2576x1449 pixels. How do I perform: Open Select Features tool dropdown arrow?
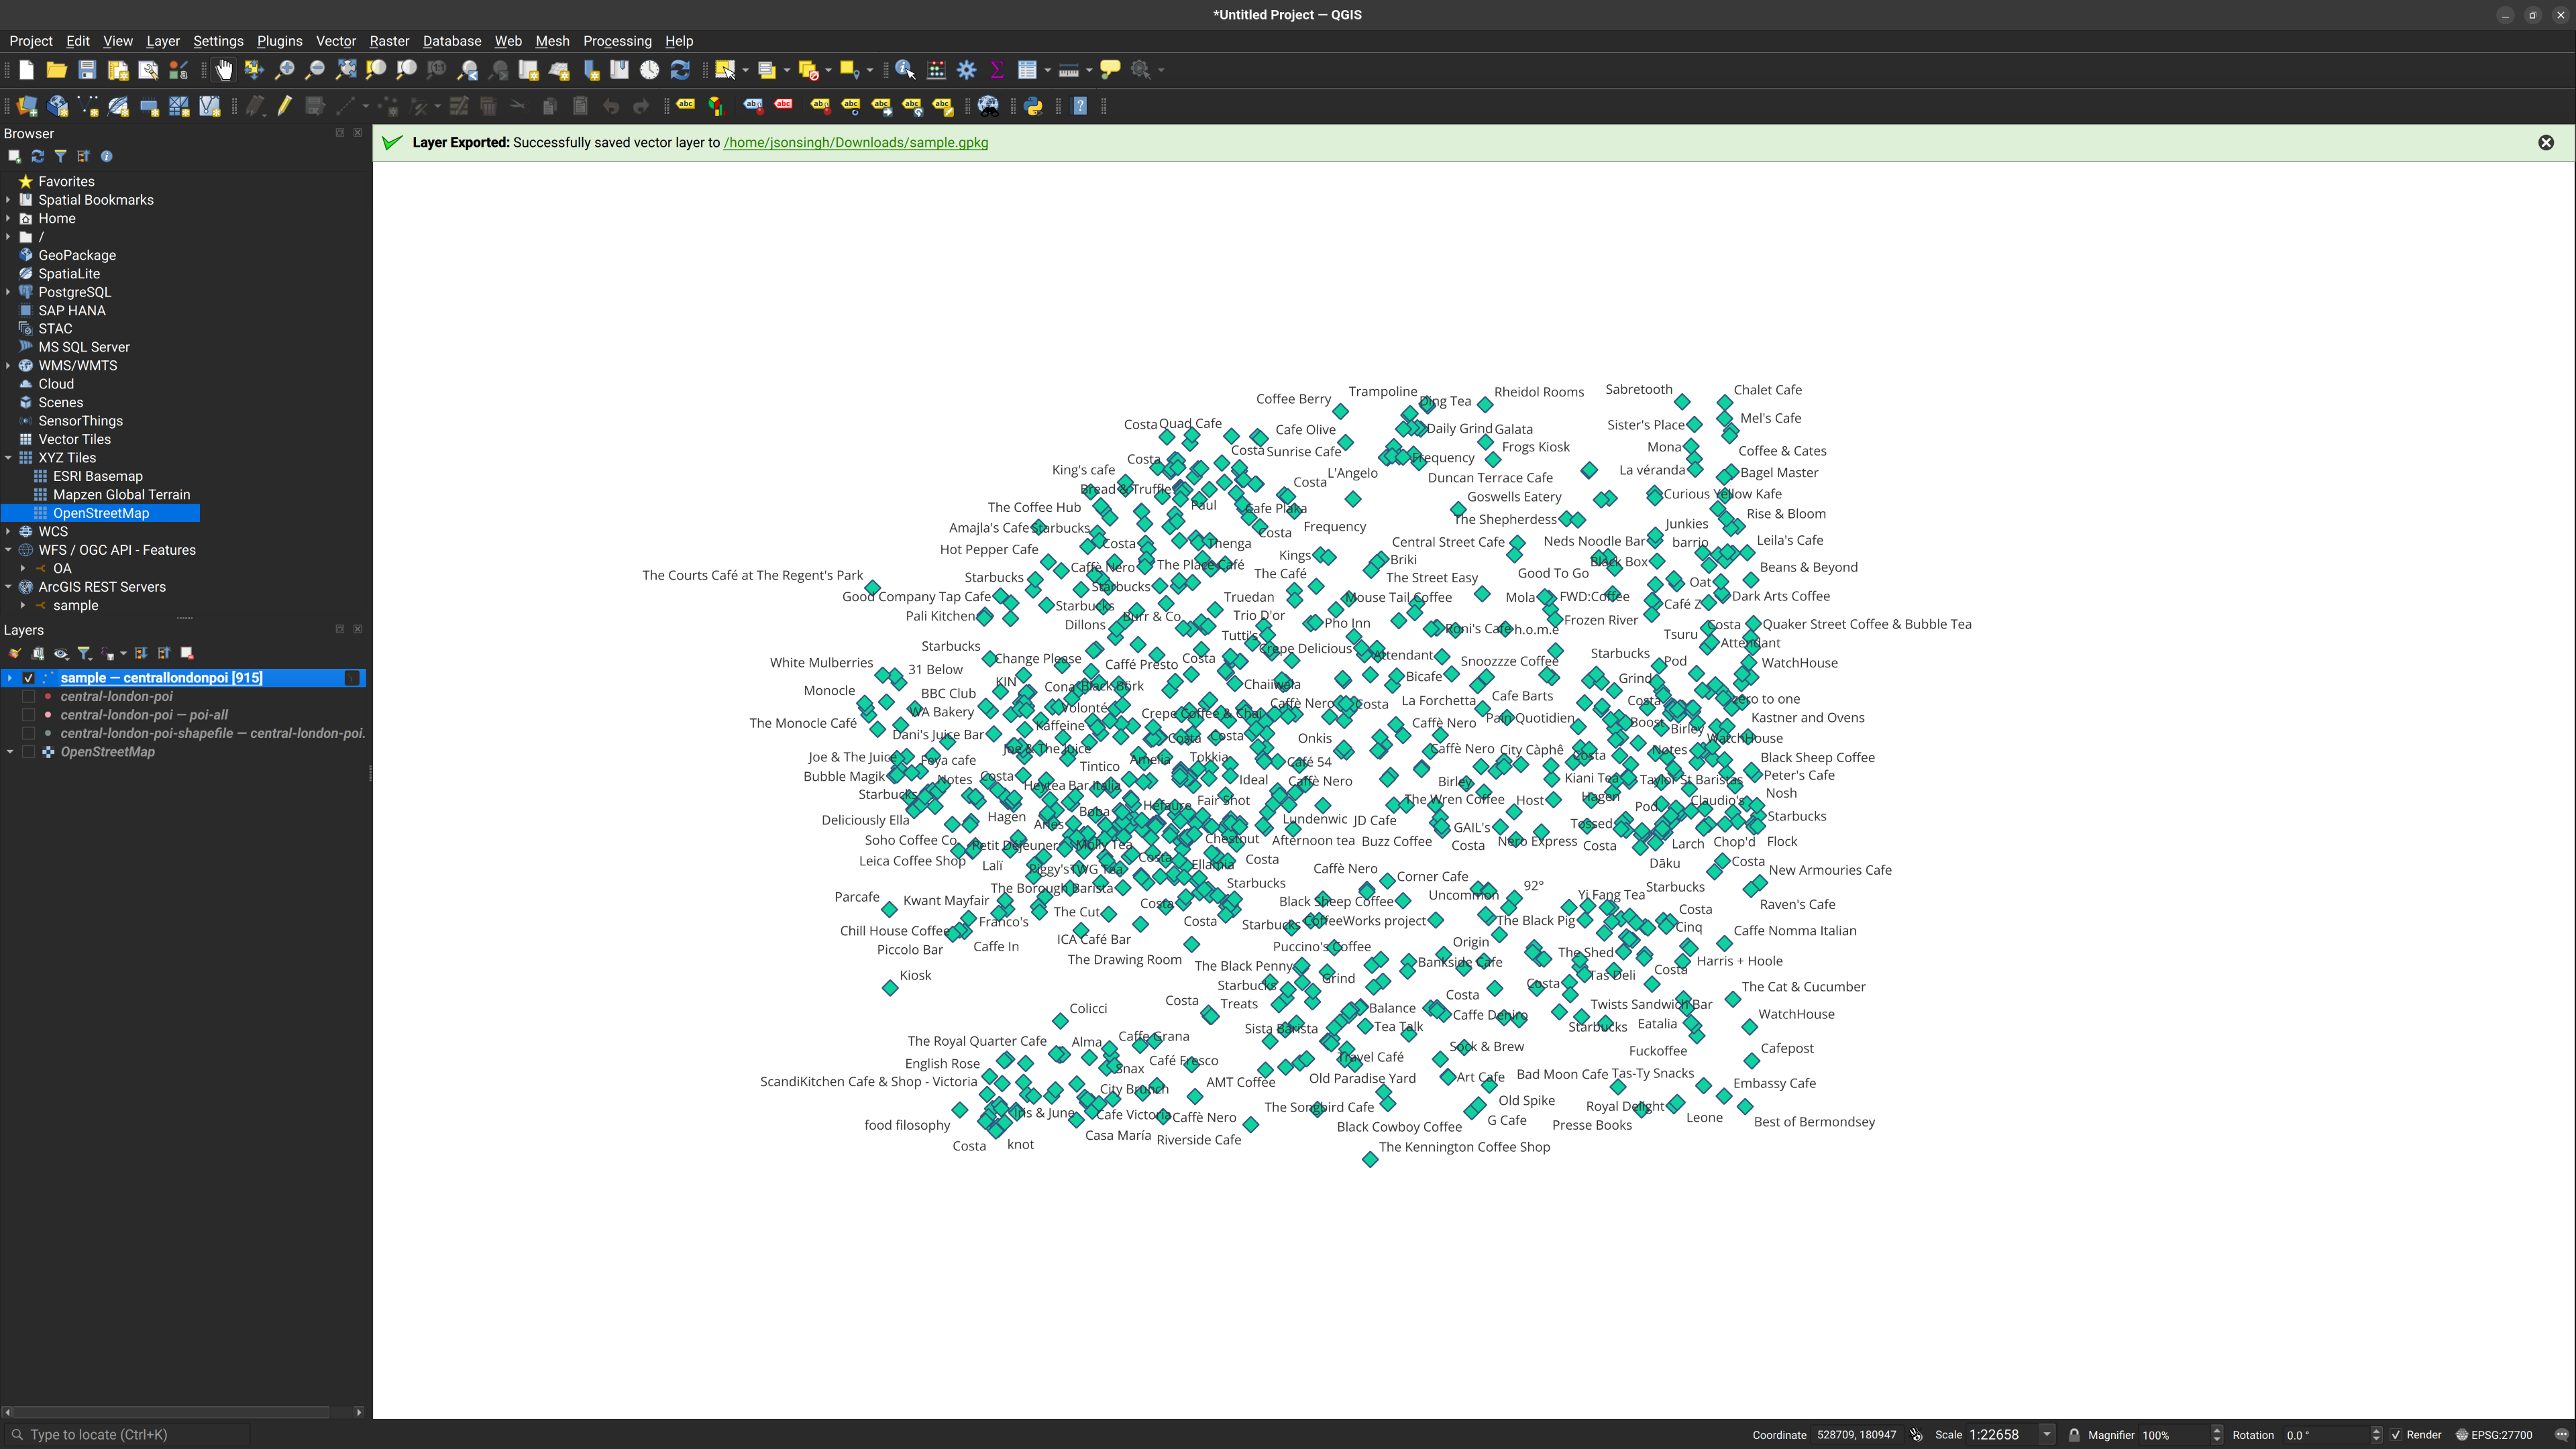746,70
